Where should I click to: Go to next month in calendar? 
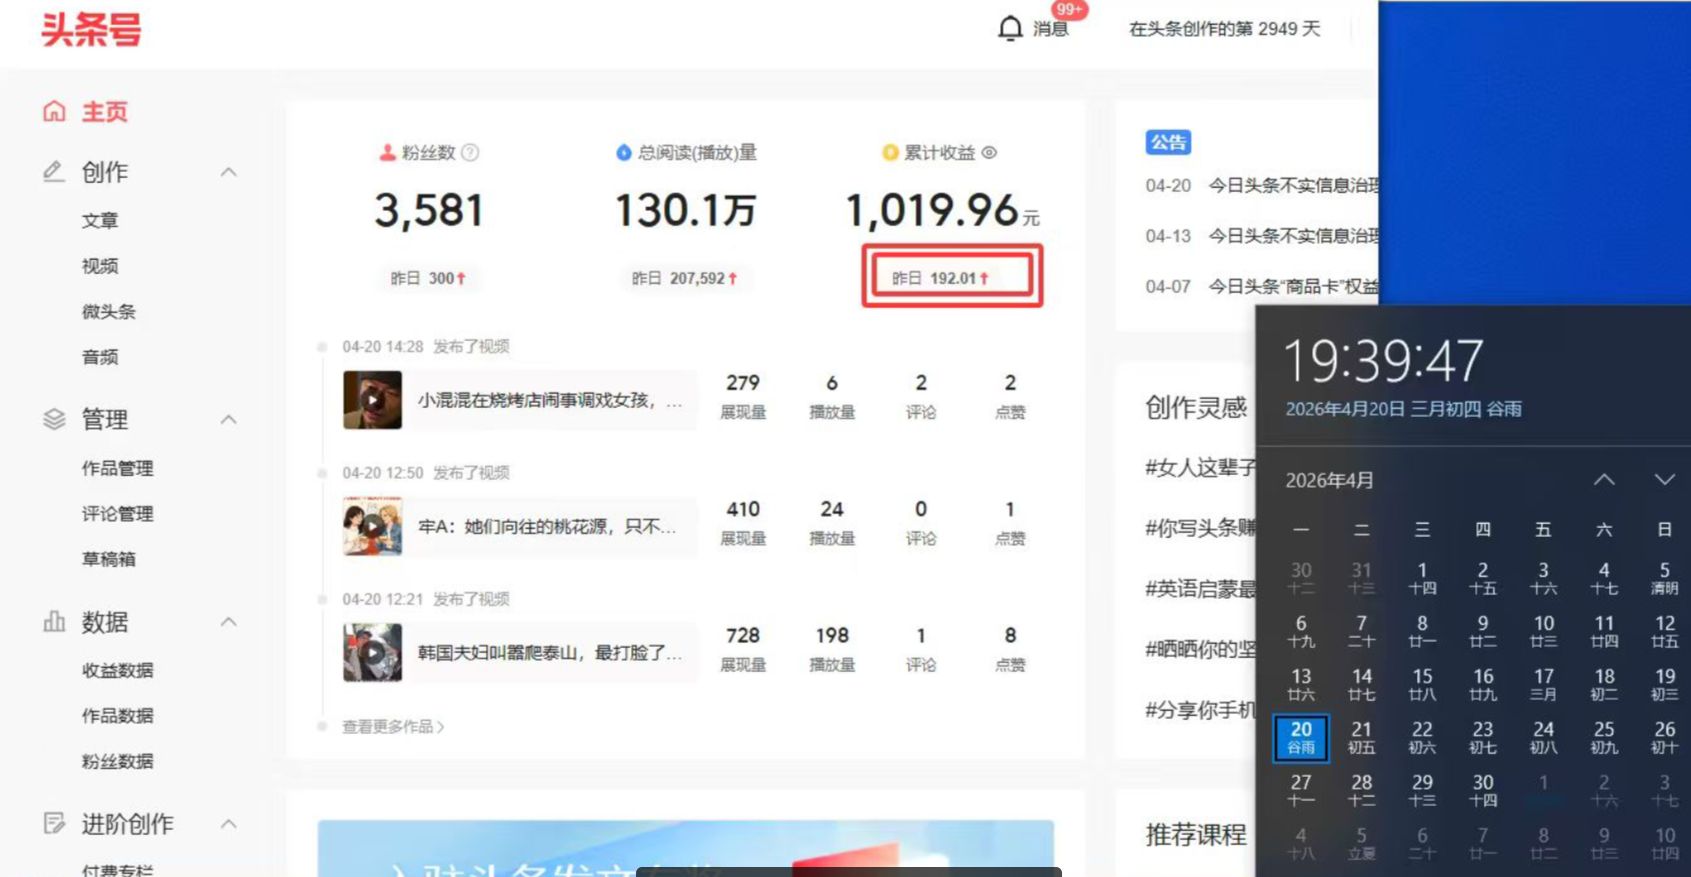1664,480
